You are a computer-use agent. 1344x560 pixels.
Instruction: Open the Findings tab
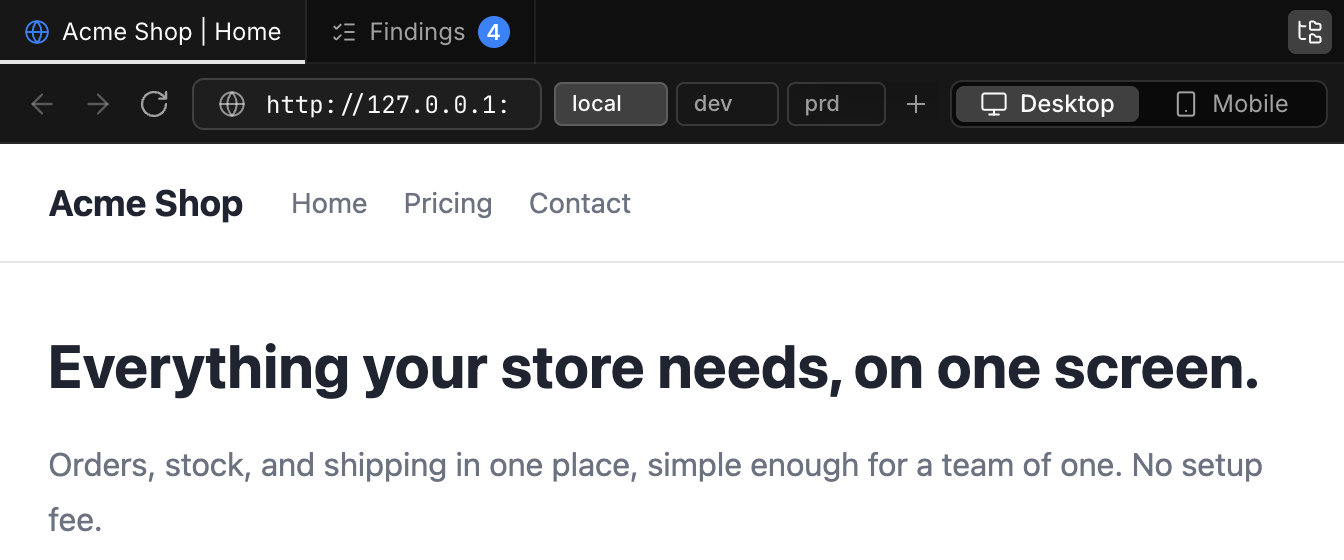click(420, 32)
